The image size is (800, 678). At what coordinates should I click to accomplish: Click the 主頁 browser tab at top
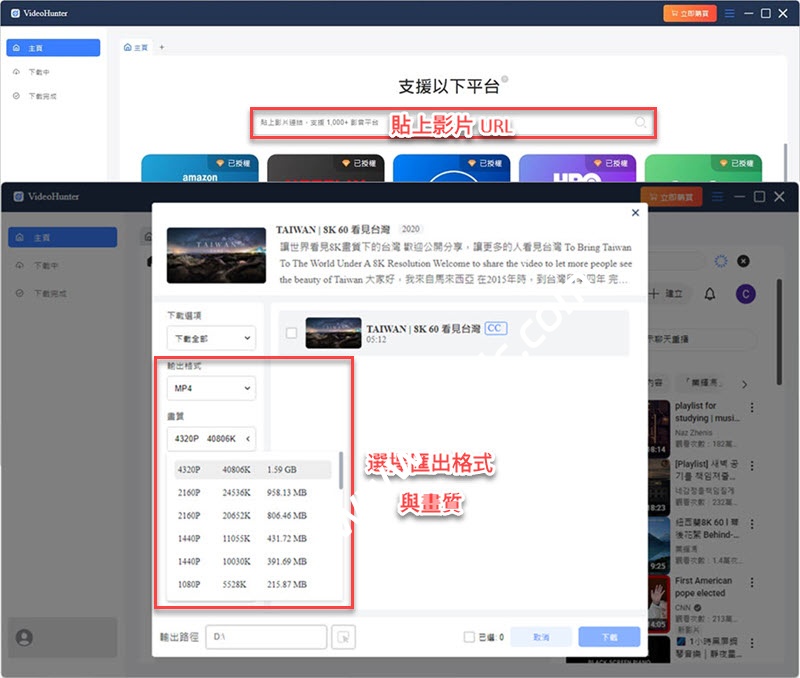coord(135,46)
